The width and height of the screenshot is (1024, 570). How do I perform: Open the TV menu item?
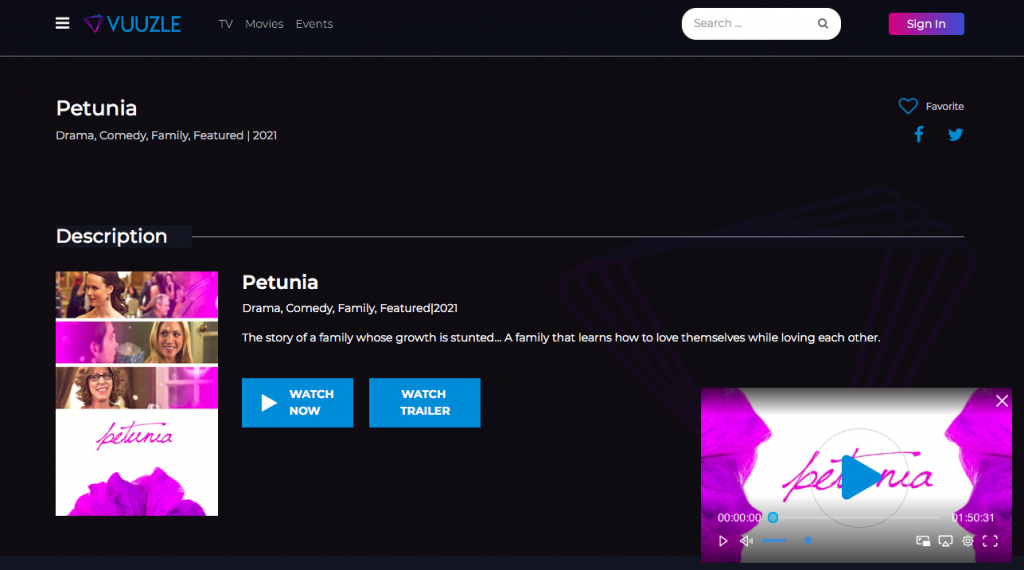(226, 24)
